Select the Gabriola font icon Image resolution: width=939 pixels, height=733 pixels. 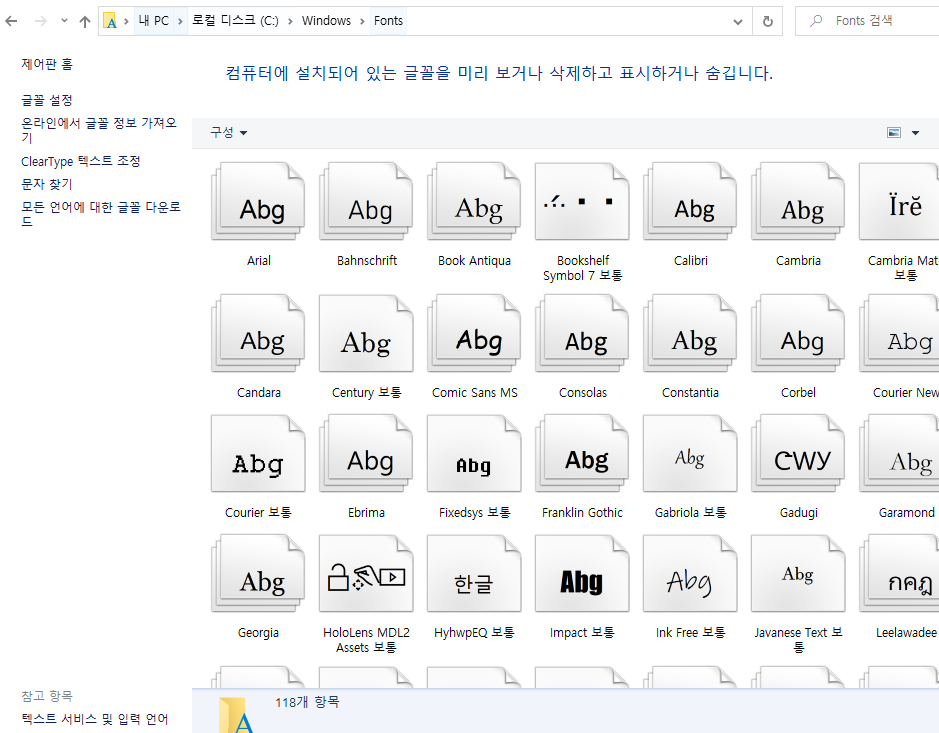pyautogui.click(x=690, y=453)
